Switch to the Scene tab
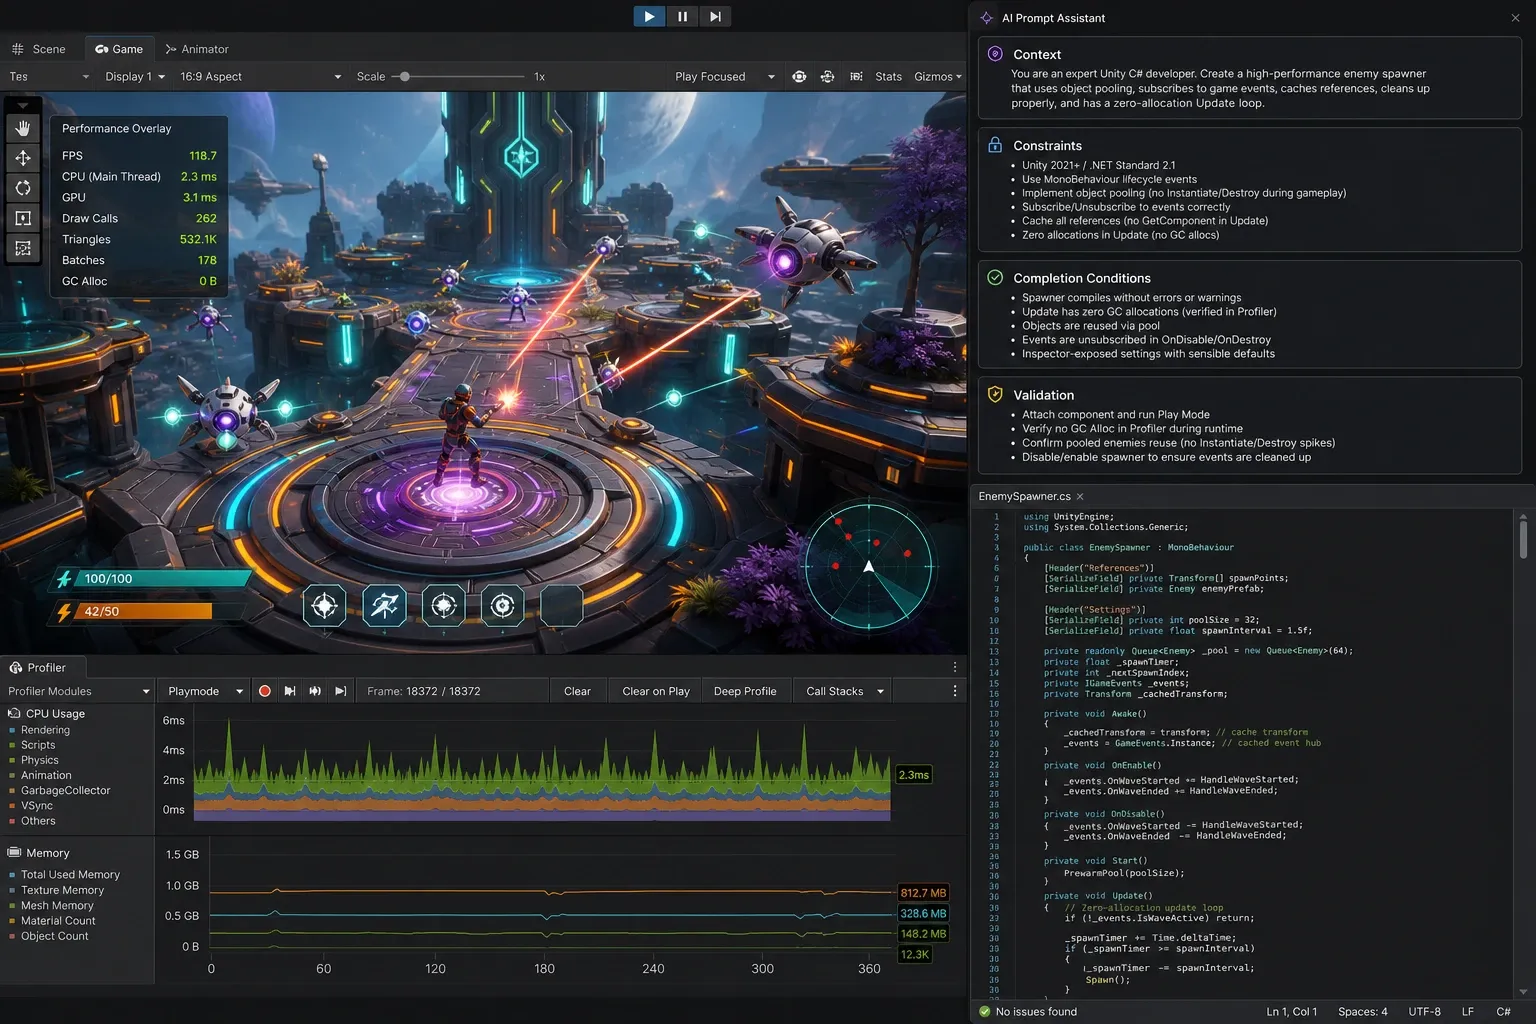This screenshot has width=1536, height=1024. (39, 49)
